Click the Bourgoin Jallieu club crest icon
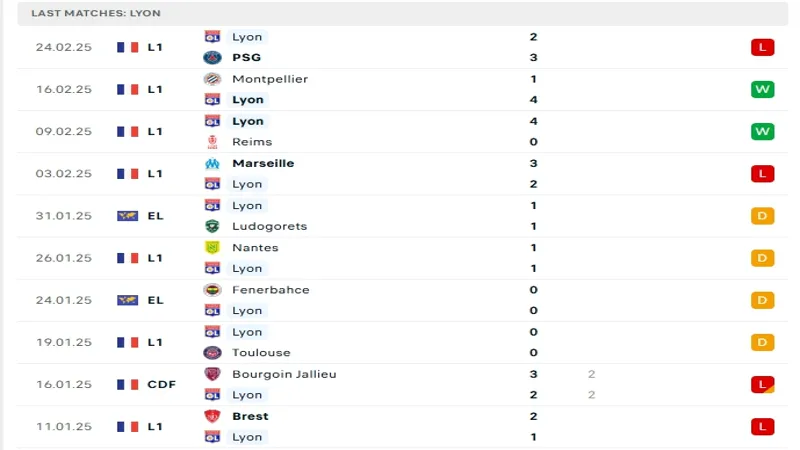 [x=212, y=374]
